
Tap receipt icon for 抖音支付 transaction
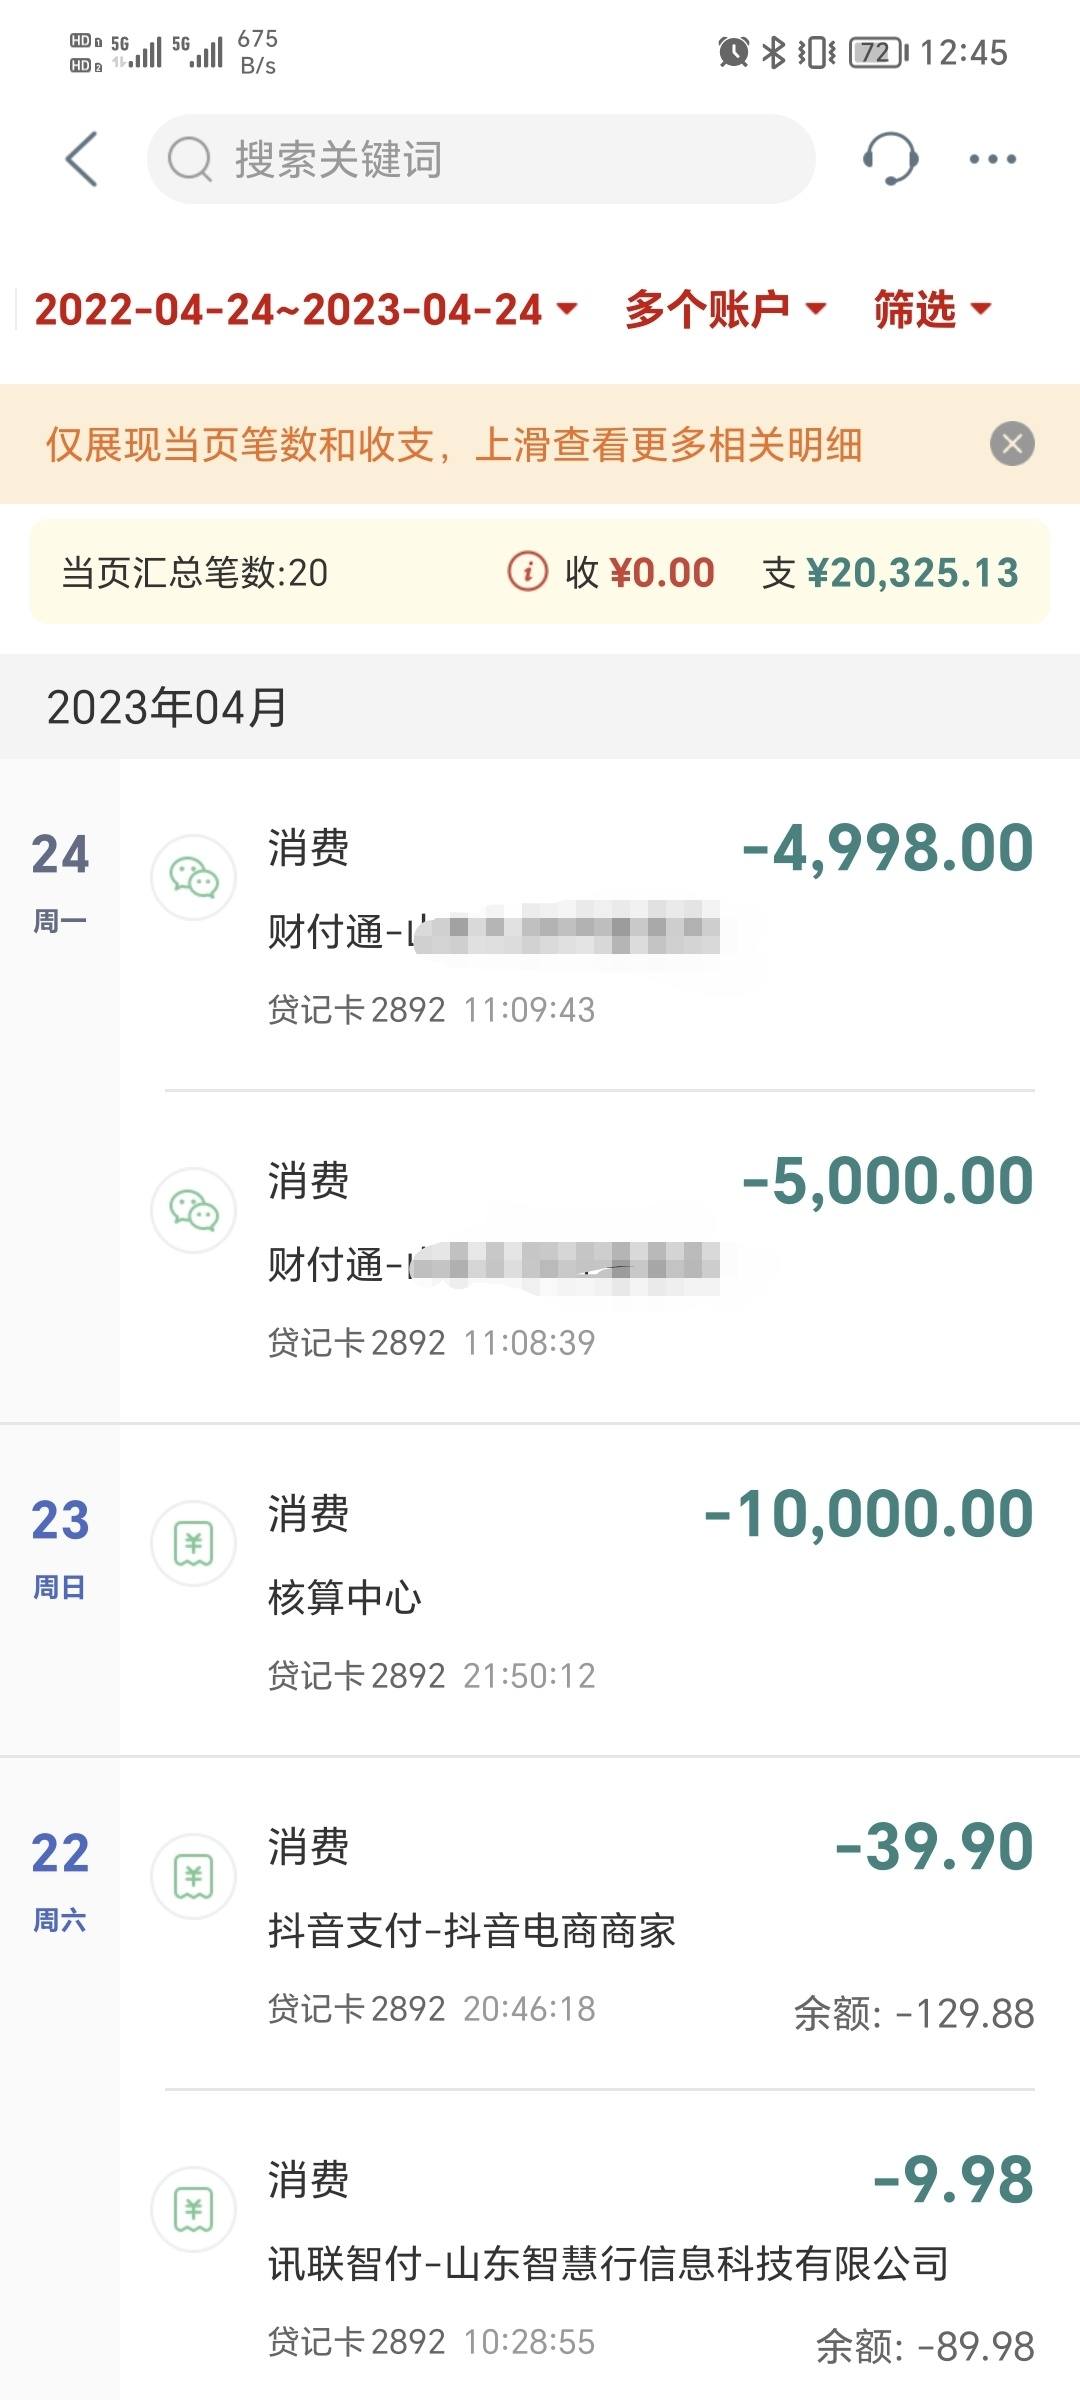tap(193, 1876)
